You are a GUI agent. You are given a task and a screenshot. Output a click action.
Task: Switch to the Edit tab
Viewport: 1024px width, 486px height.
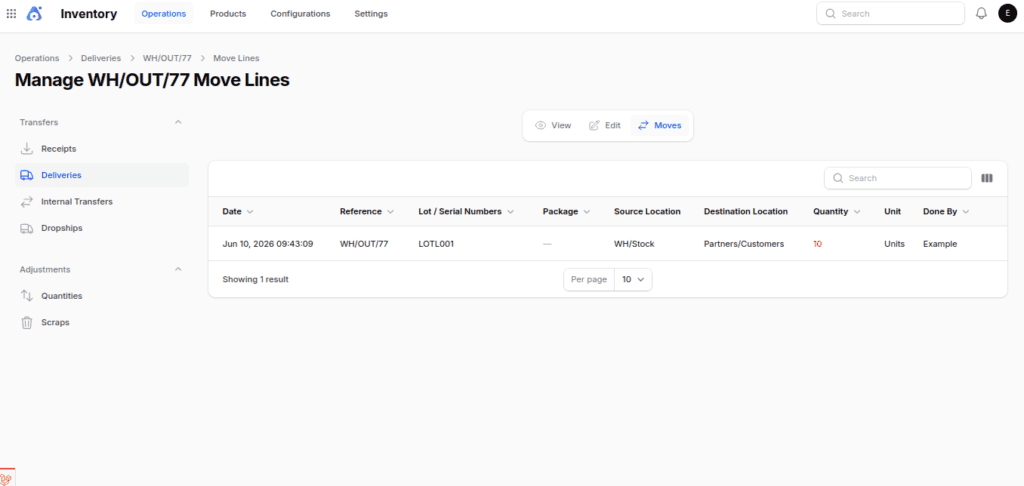point(605,125)
